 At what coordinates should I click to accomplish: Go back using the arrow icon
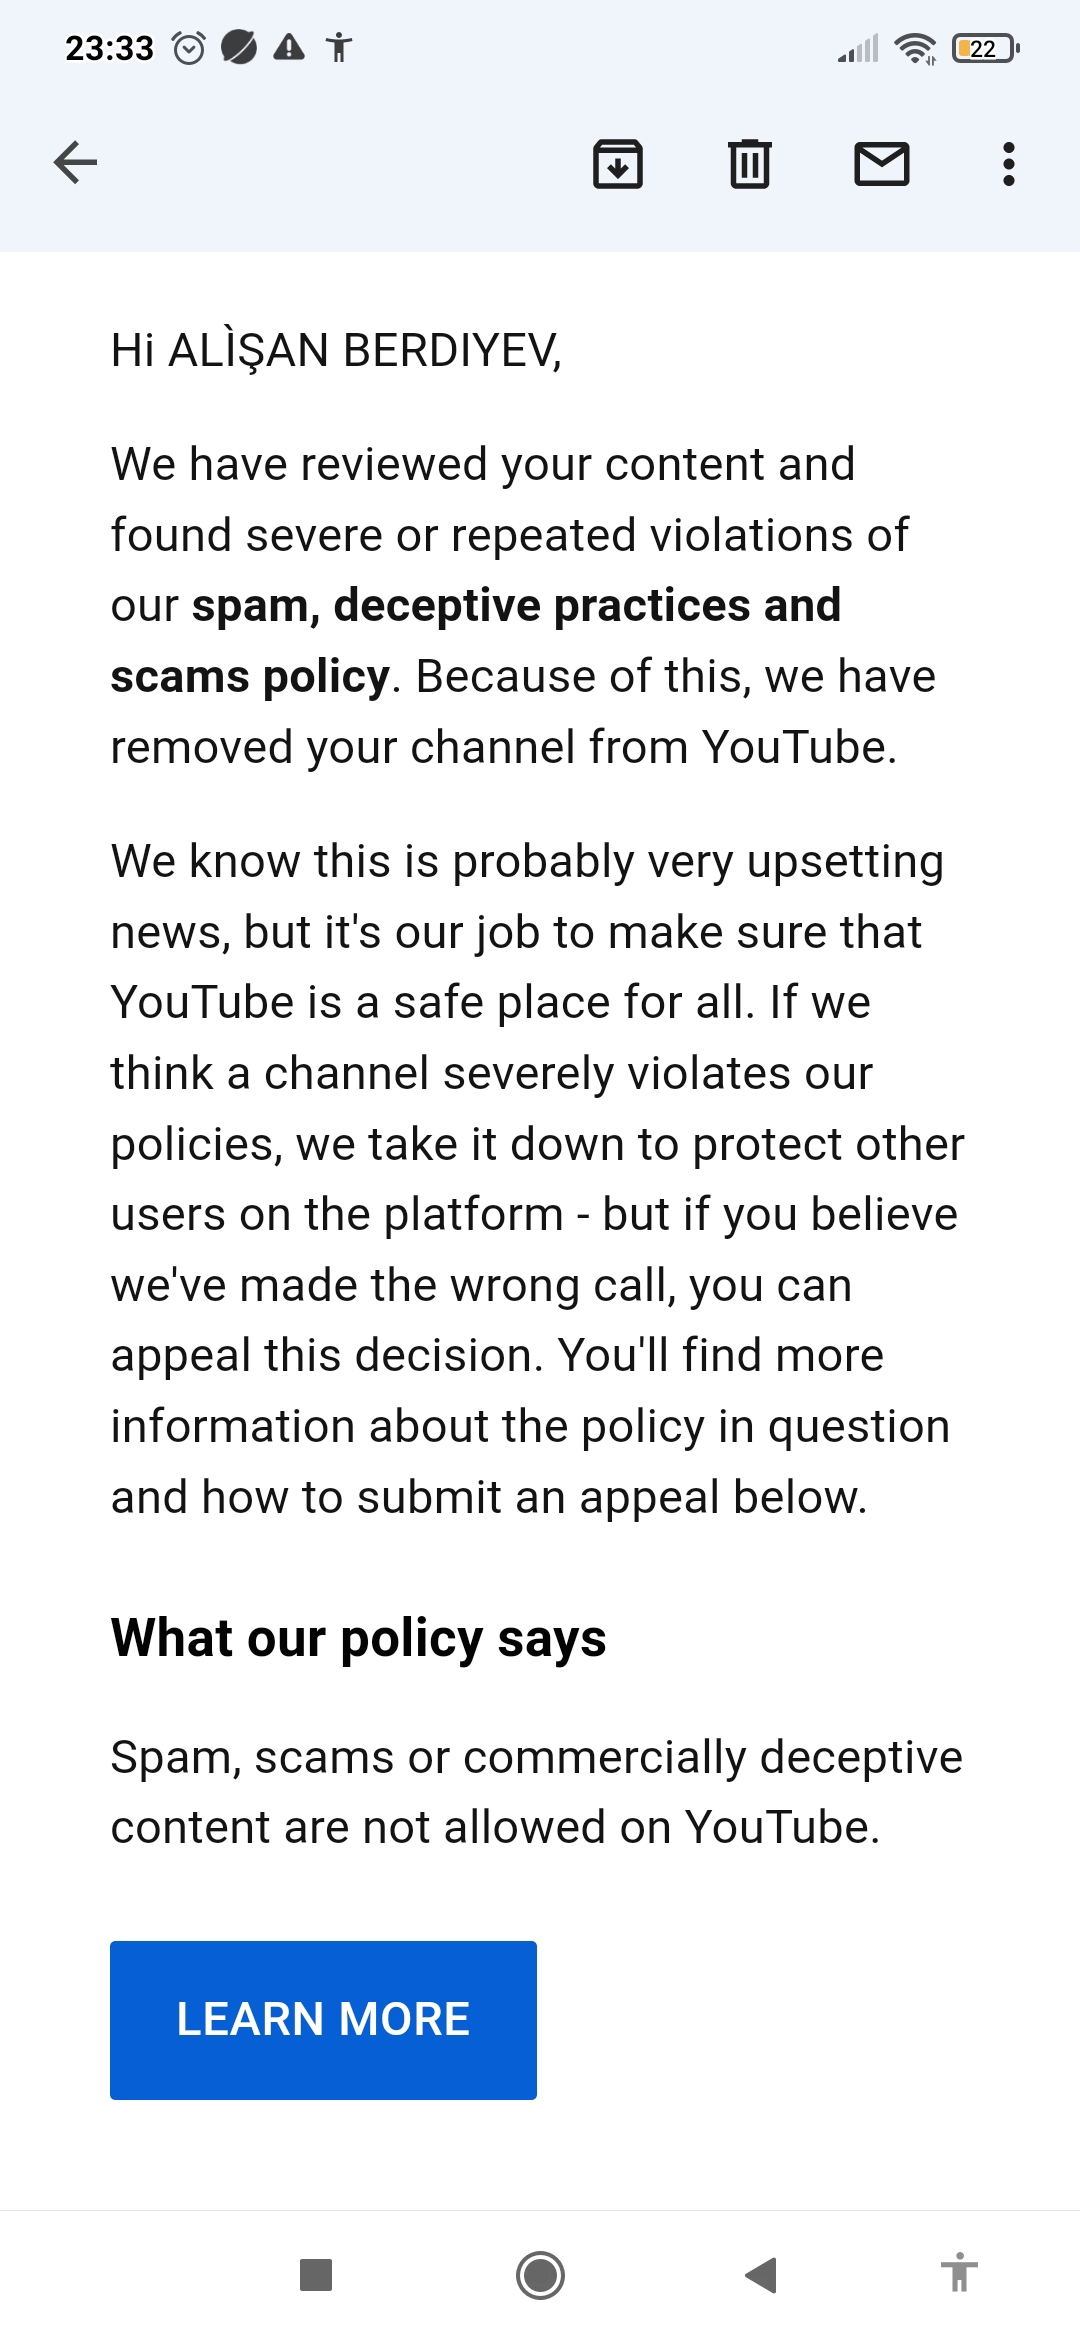click(x=75, y=163)
